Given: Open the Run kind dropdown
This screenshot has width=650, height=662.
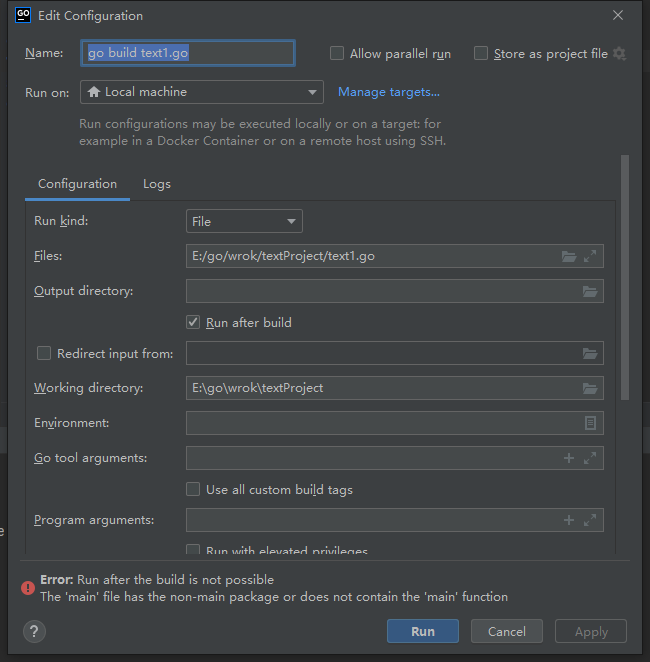Looking at the screenshot, I should pyautogui.click(x=244, y=222).
